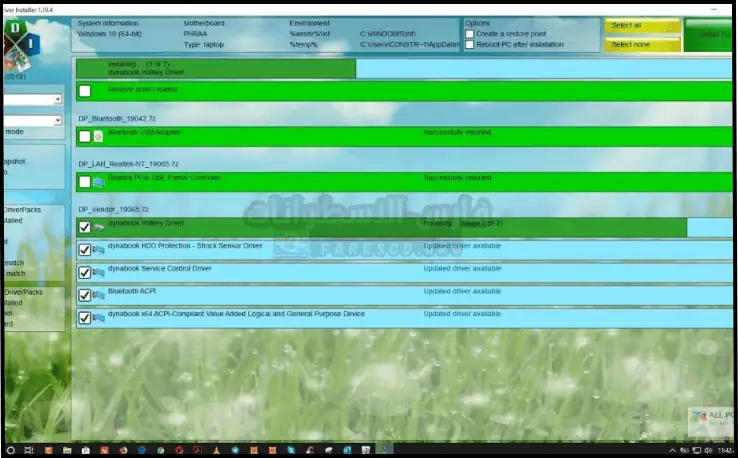Click the Bluetooth ACPI device icon
The image size is (738, 458).
click(98, 296)
